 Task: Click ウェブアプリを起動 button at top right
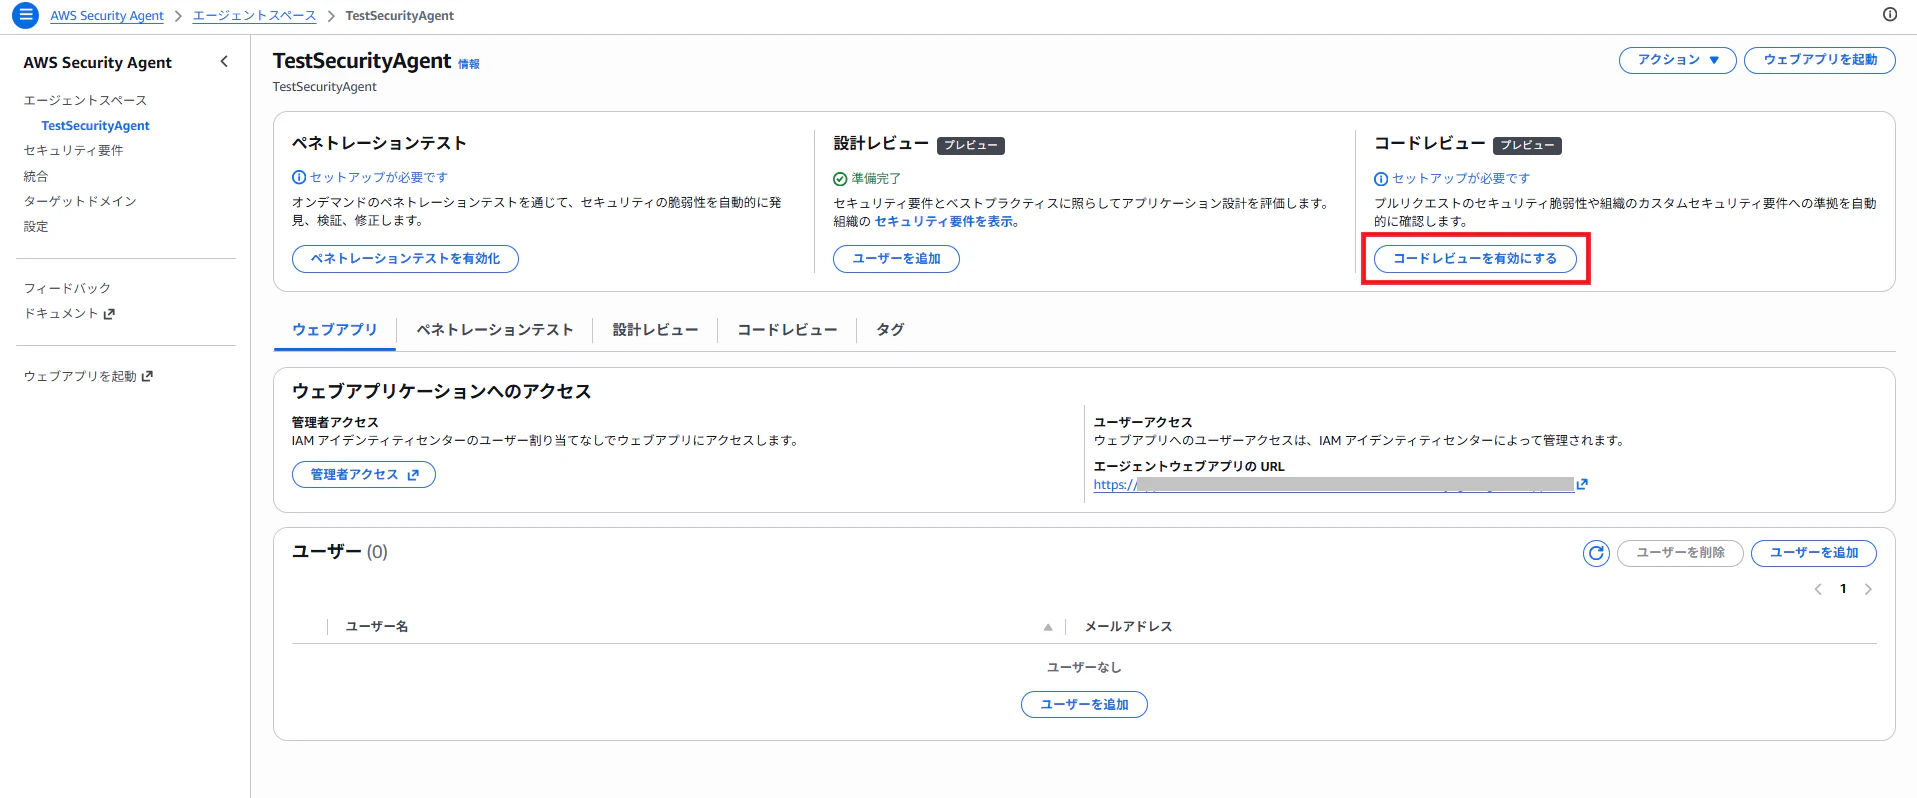pyautogui.click(x=1820, y=60)
